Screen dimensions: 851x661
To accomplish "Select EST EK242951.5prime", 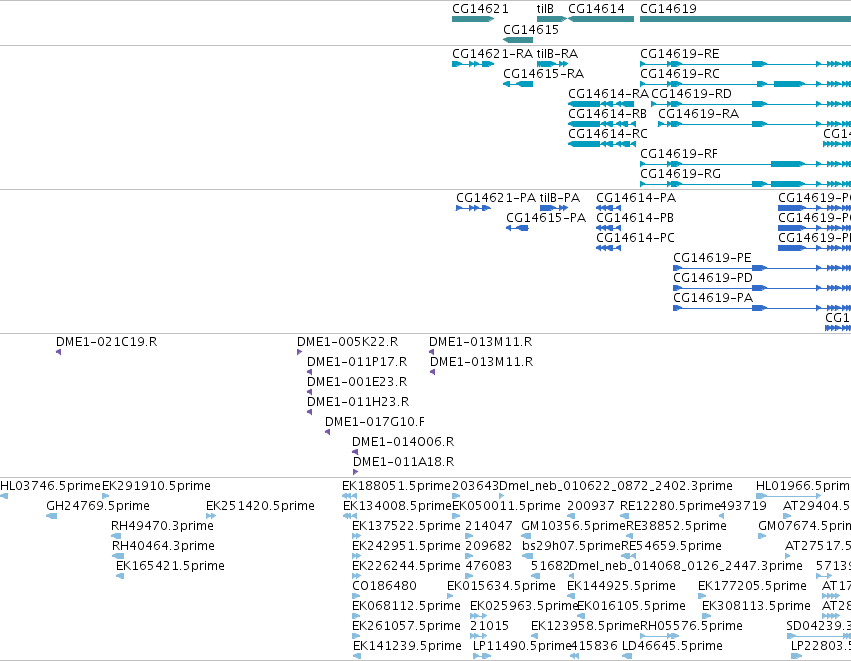I will coord(407,546).
